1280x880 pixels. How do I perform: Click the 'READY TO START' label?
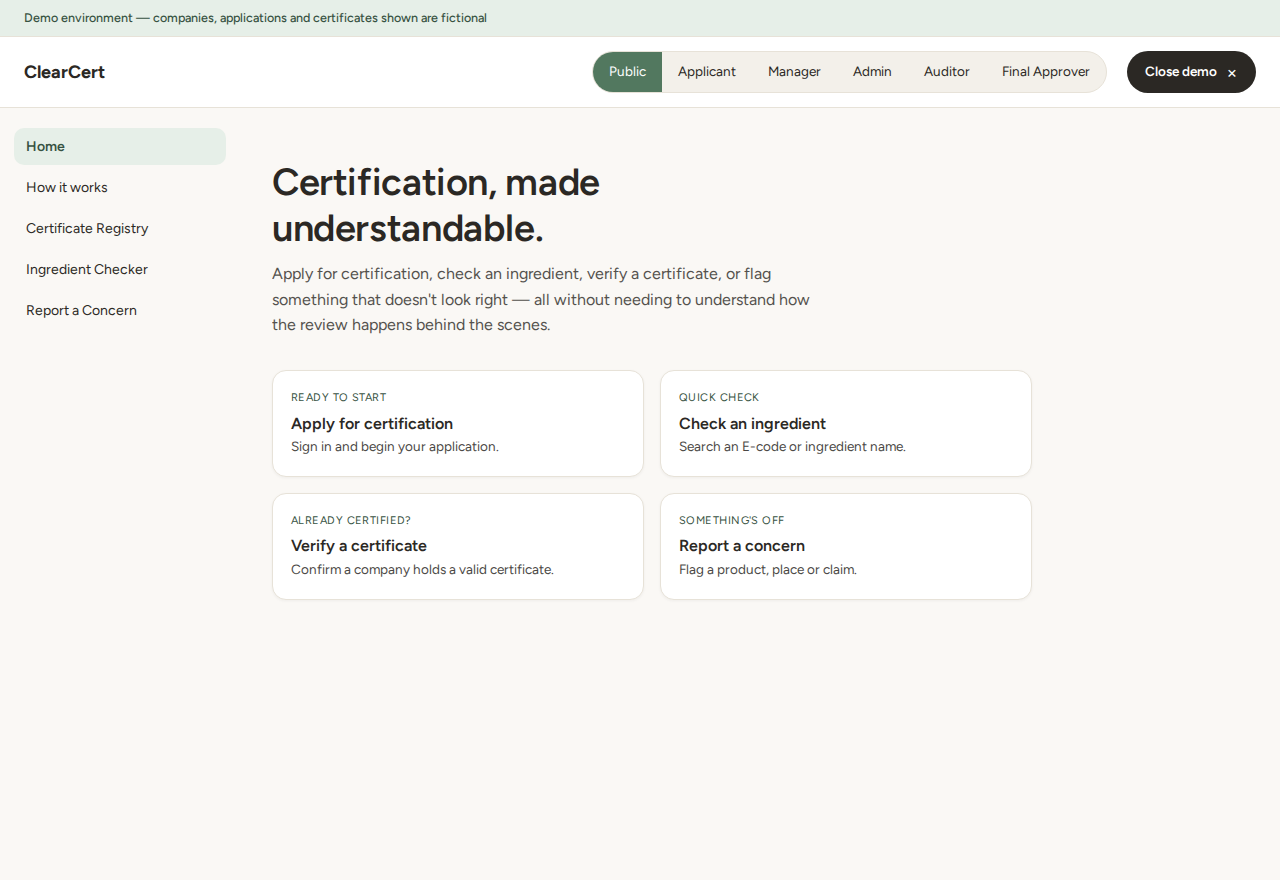(338, 397)
